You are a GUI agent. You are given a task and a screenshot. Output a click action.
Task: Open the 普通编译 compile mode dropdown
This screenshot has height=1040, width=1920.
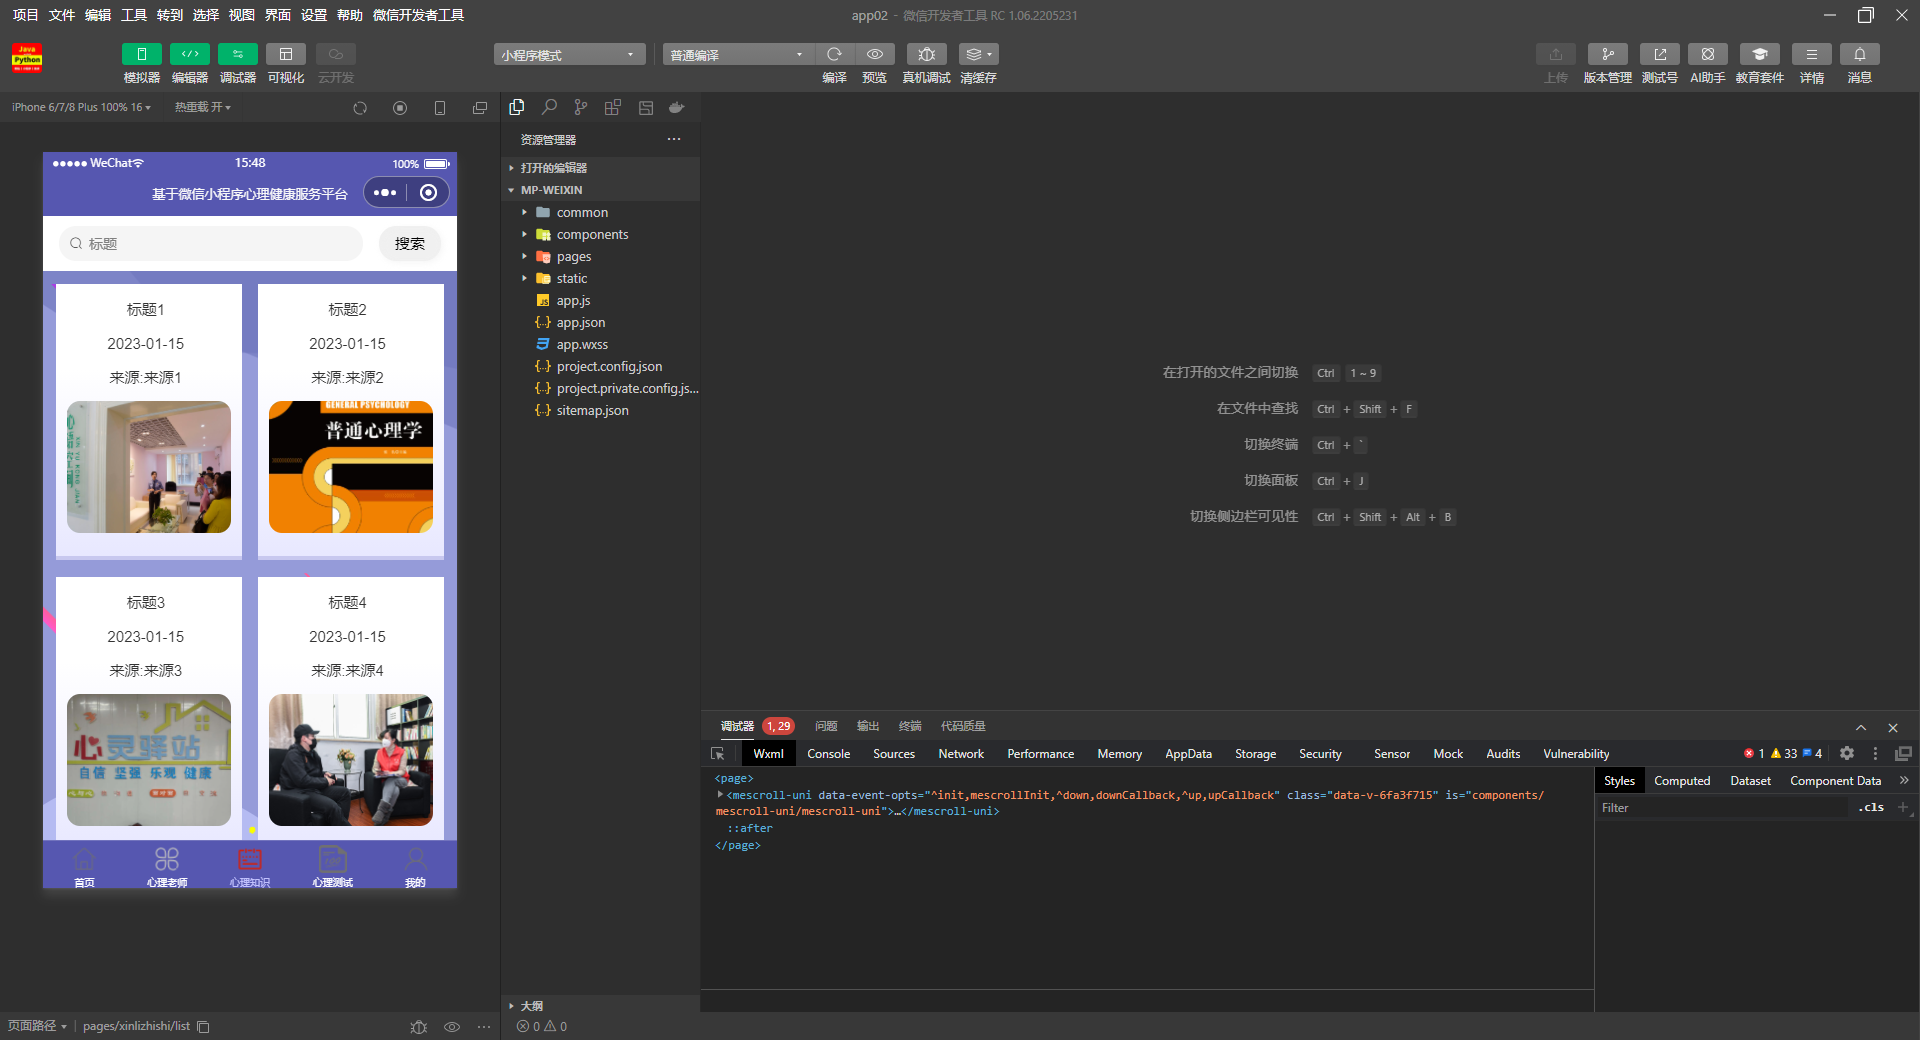click(x=738, y=54)
